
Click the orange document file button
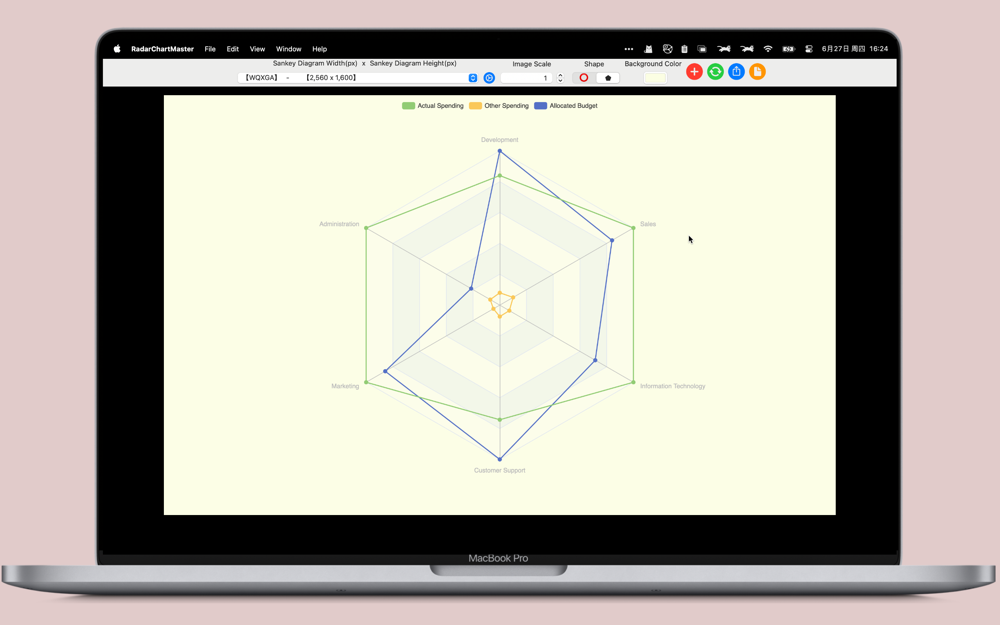757,71
